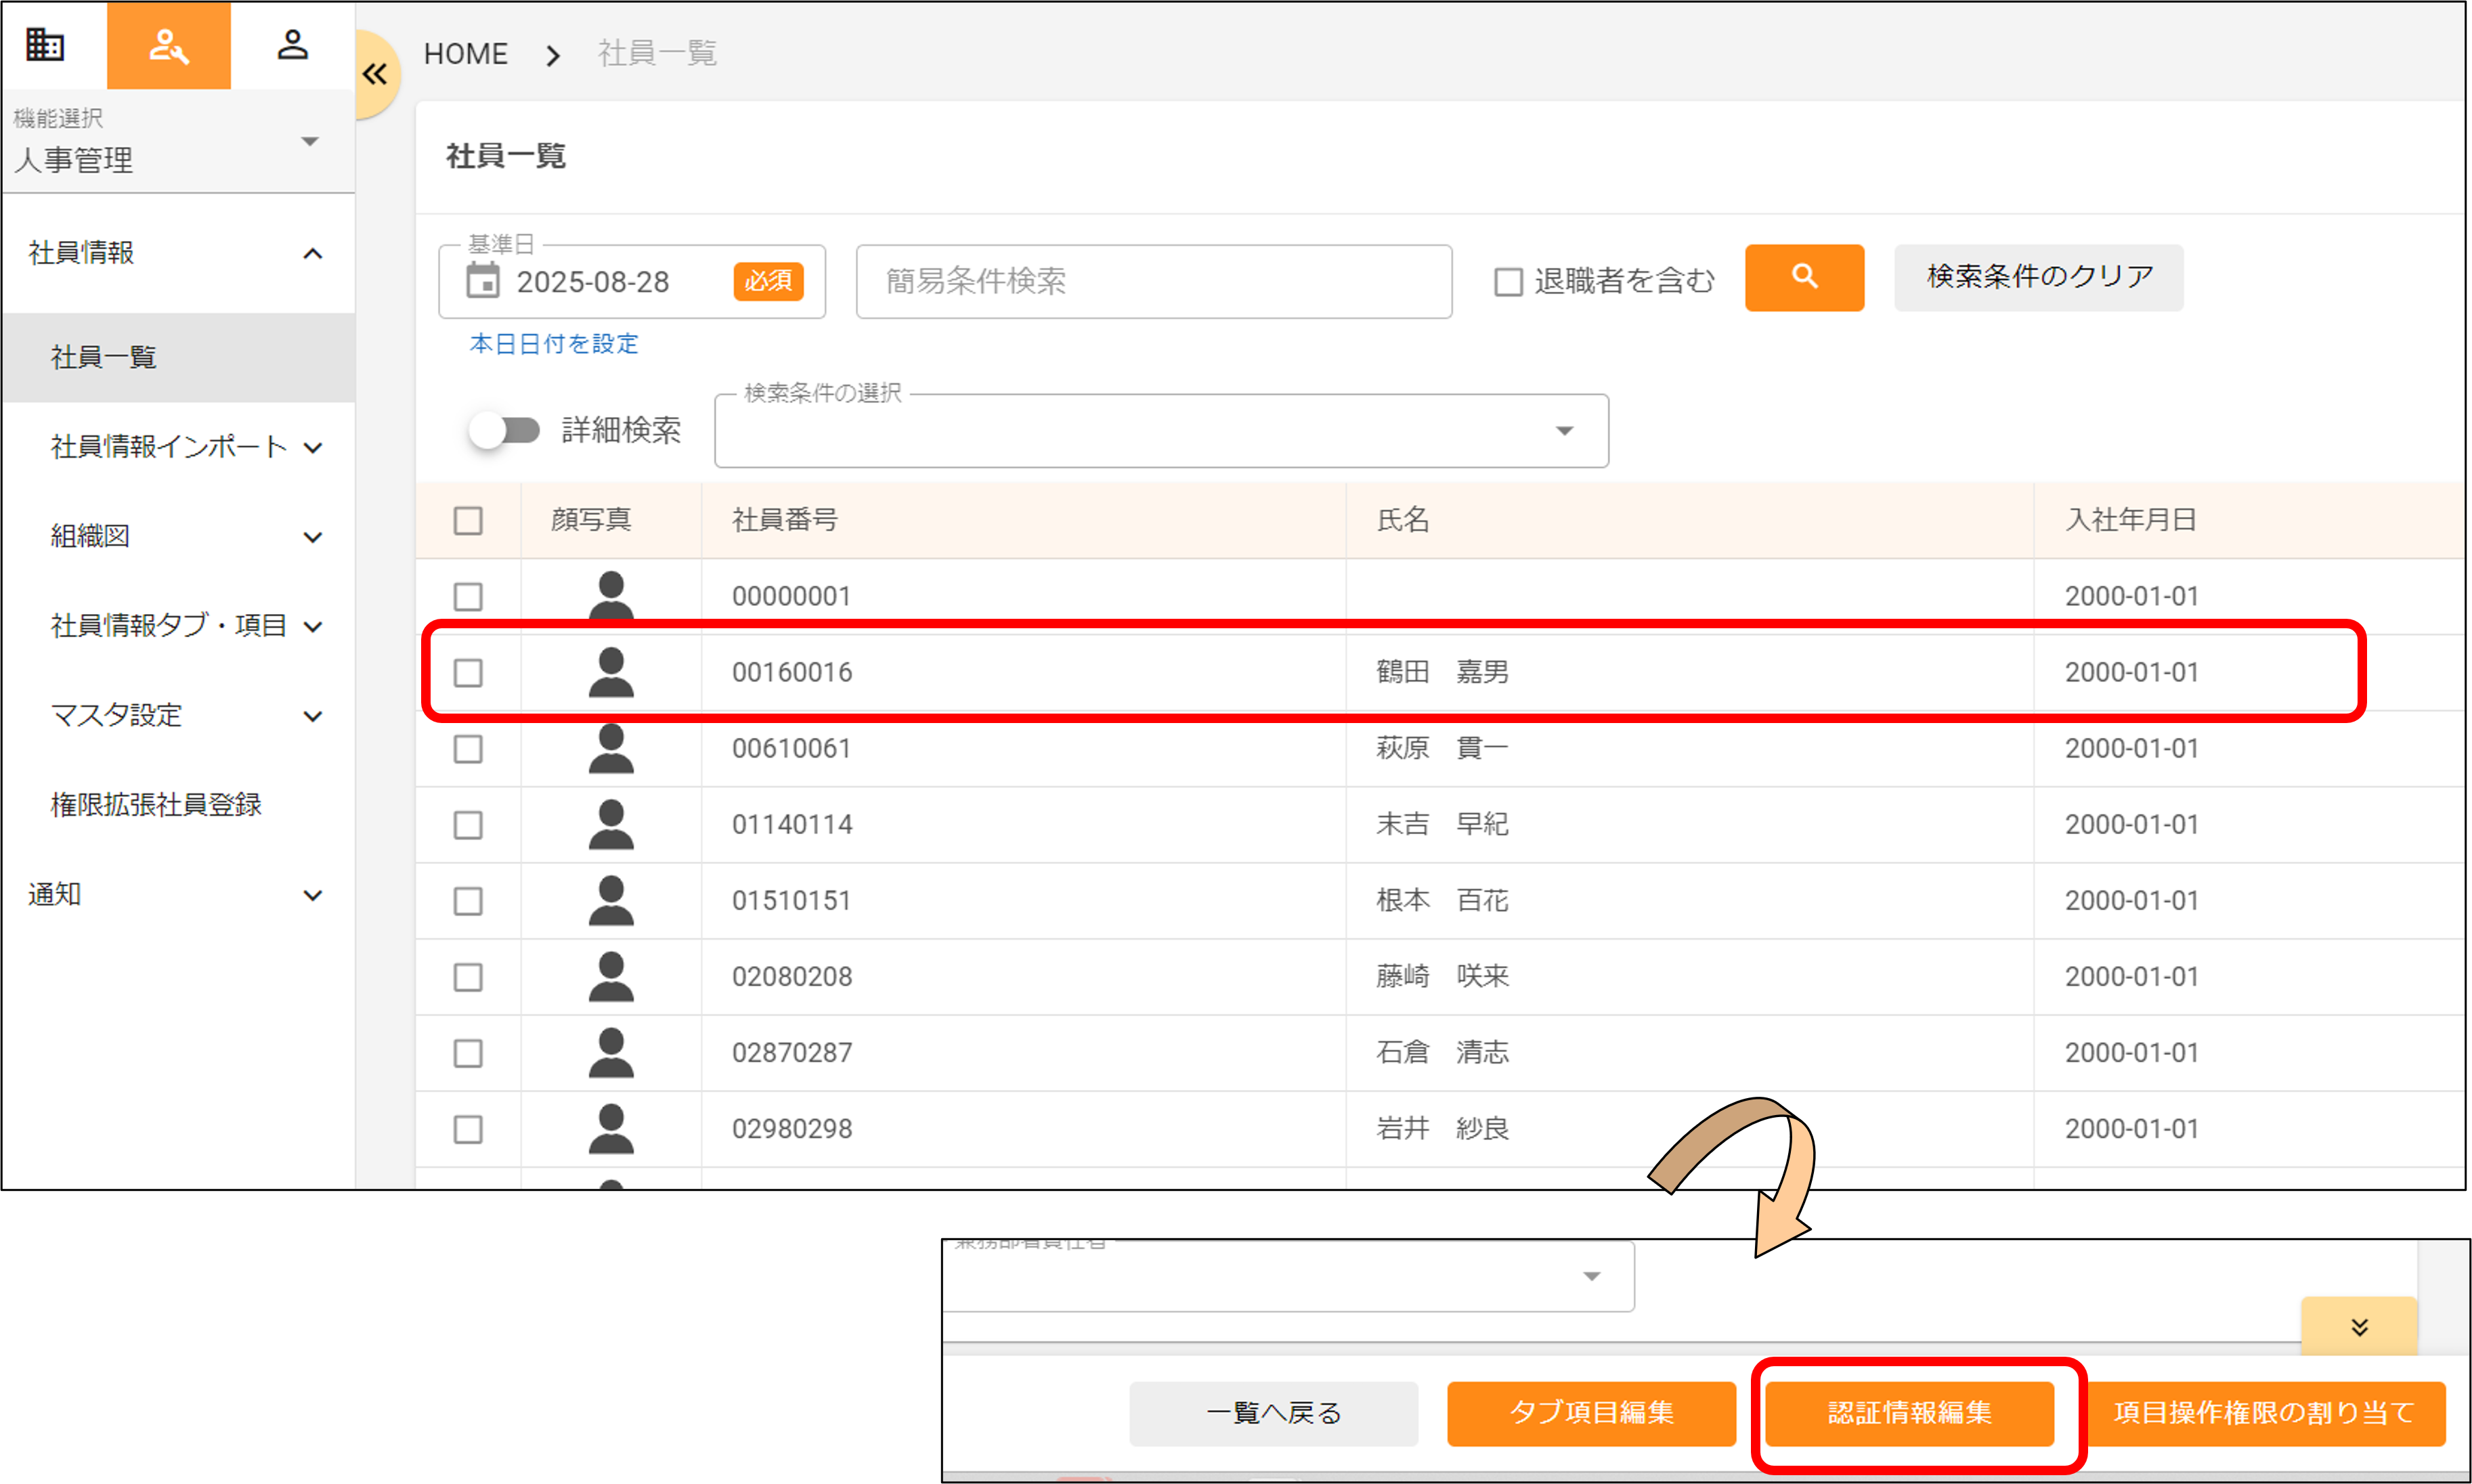The width and height of the screenshot is (2472, 1484).
Task: Tick checkbox for employee 00610061 row
Action: pyautogui.click(x=468, y=749)
